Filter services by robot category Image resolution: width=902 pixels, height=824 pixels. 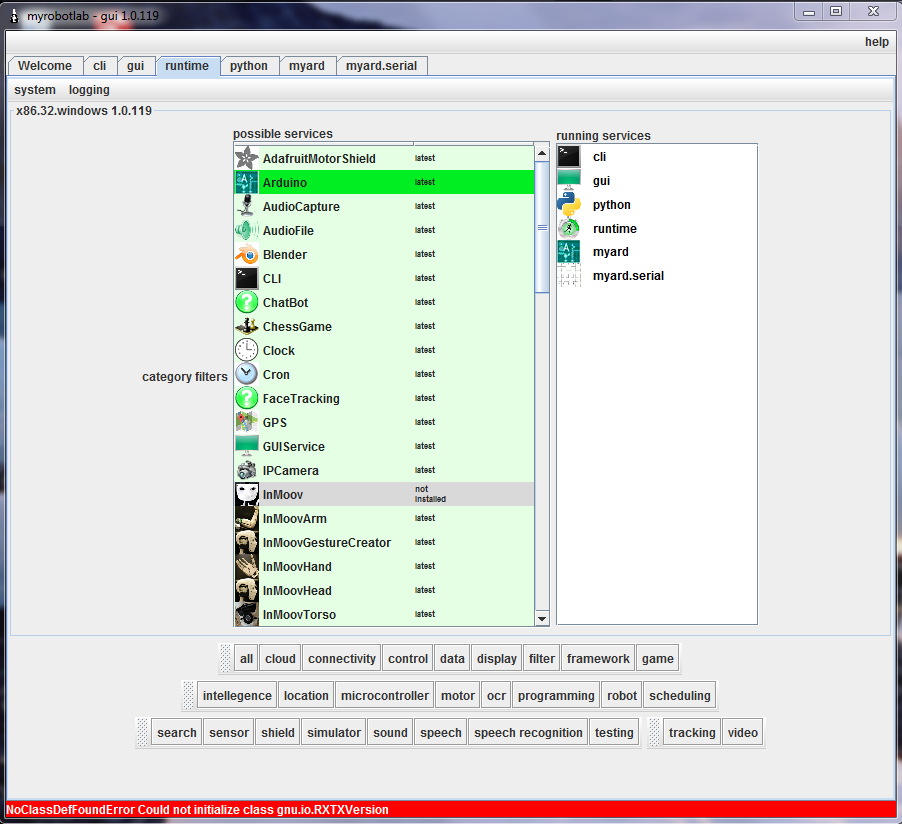point(622,696)
